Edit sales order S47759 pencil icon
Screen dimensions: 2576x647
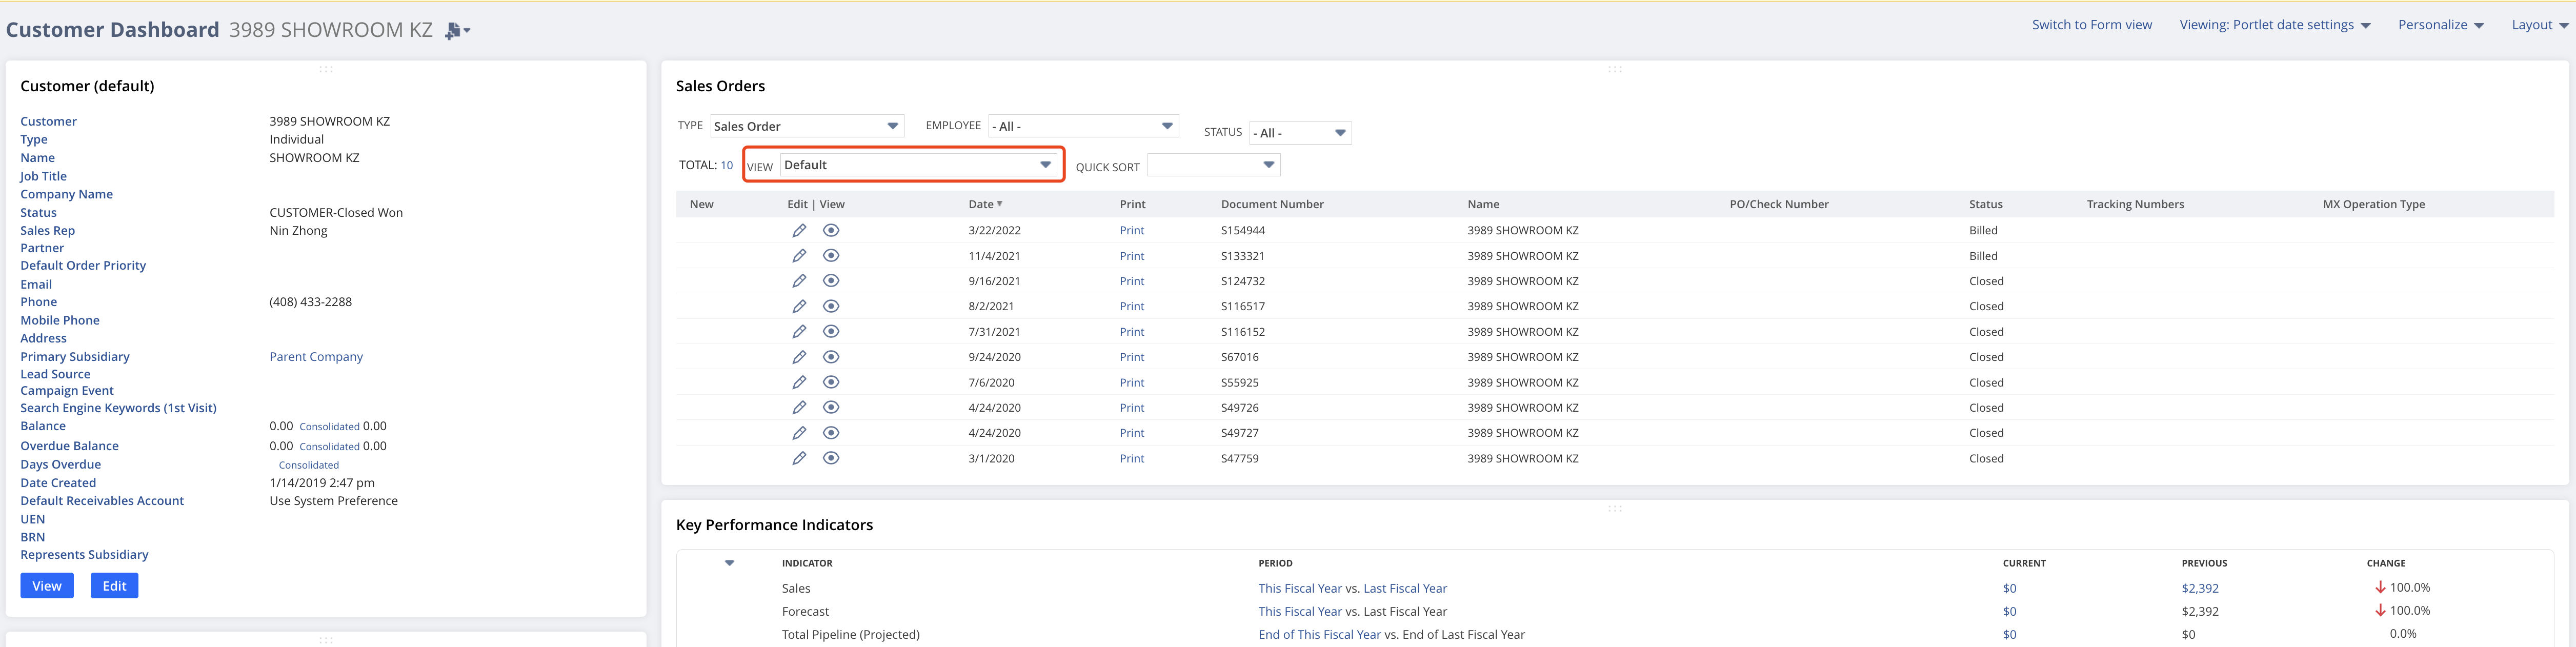pos(799,458)
